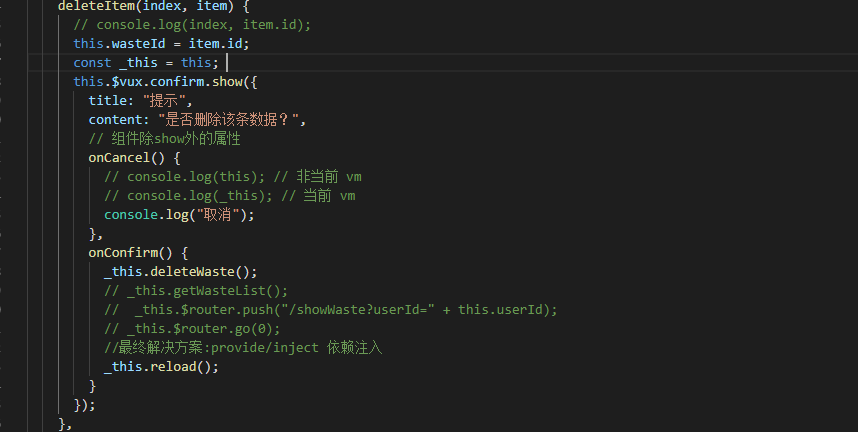Click the comment 最终解决方案:provide/inject 依赖注入
Screen dimensions: 858x432
click(243, 348)
